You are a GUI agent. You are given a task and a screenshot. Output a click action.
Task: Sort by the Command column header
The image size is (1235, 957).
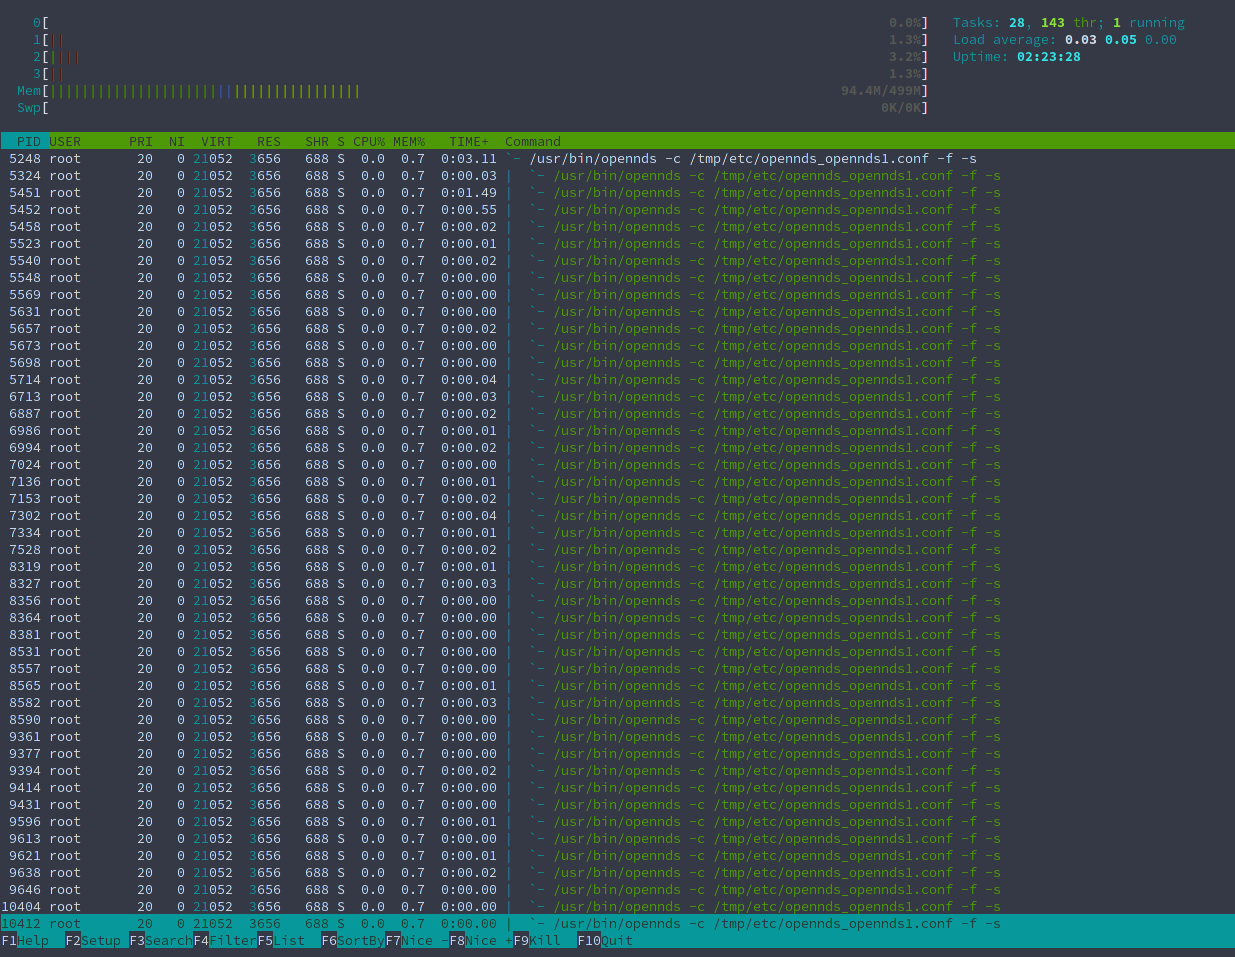531,141
